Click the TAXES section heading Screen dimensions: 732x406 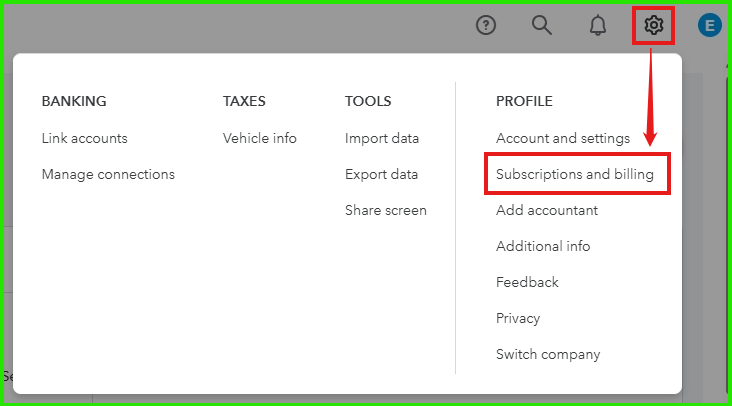[244, 101]
